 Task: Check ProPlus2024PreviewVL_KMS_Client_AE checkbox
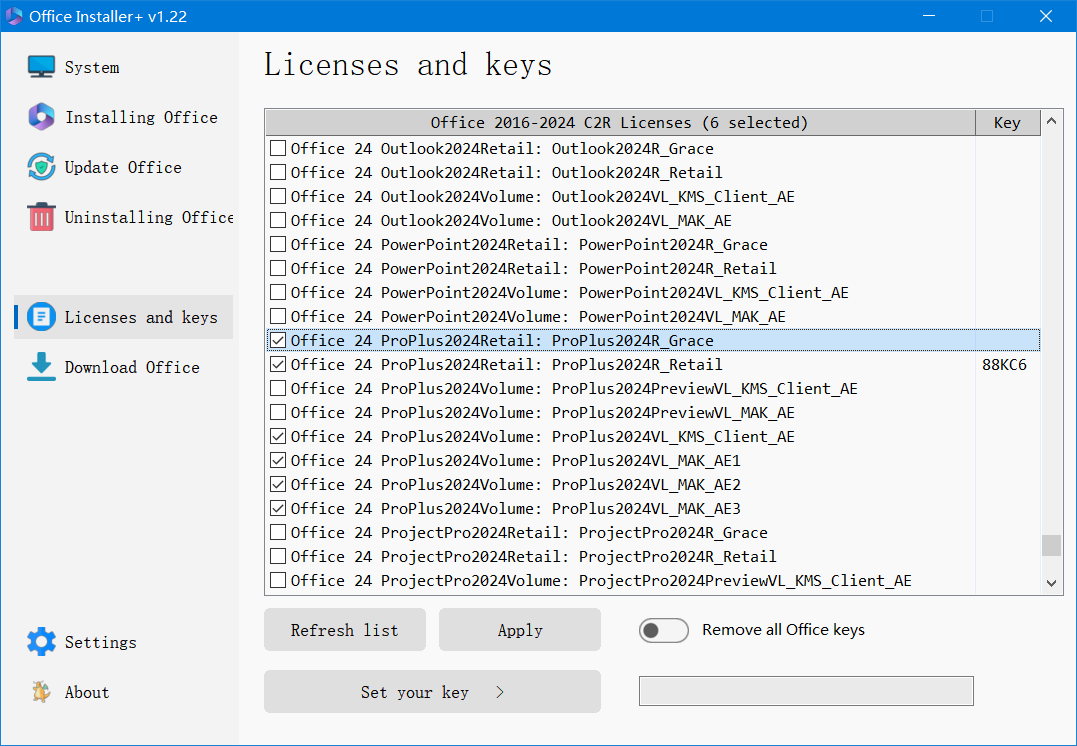(278, 388)
